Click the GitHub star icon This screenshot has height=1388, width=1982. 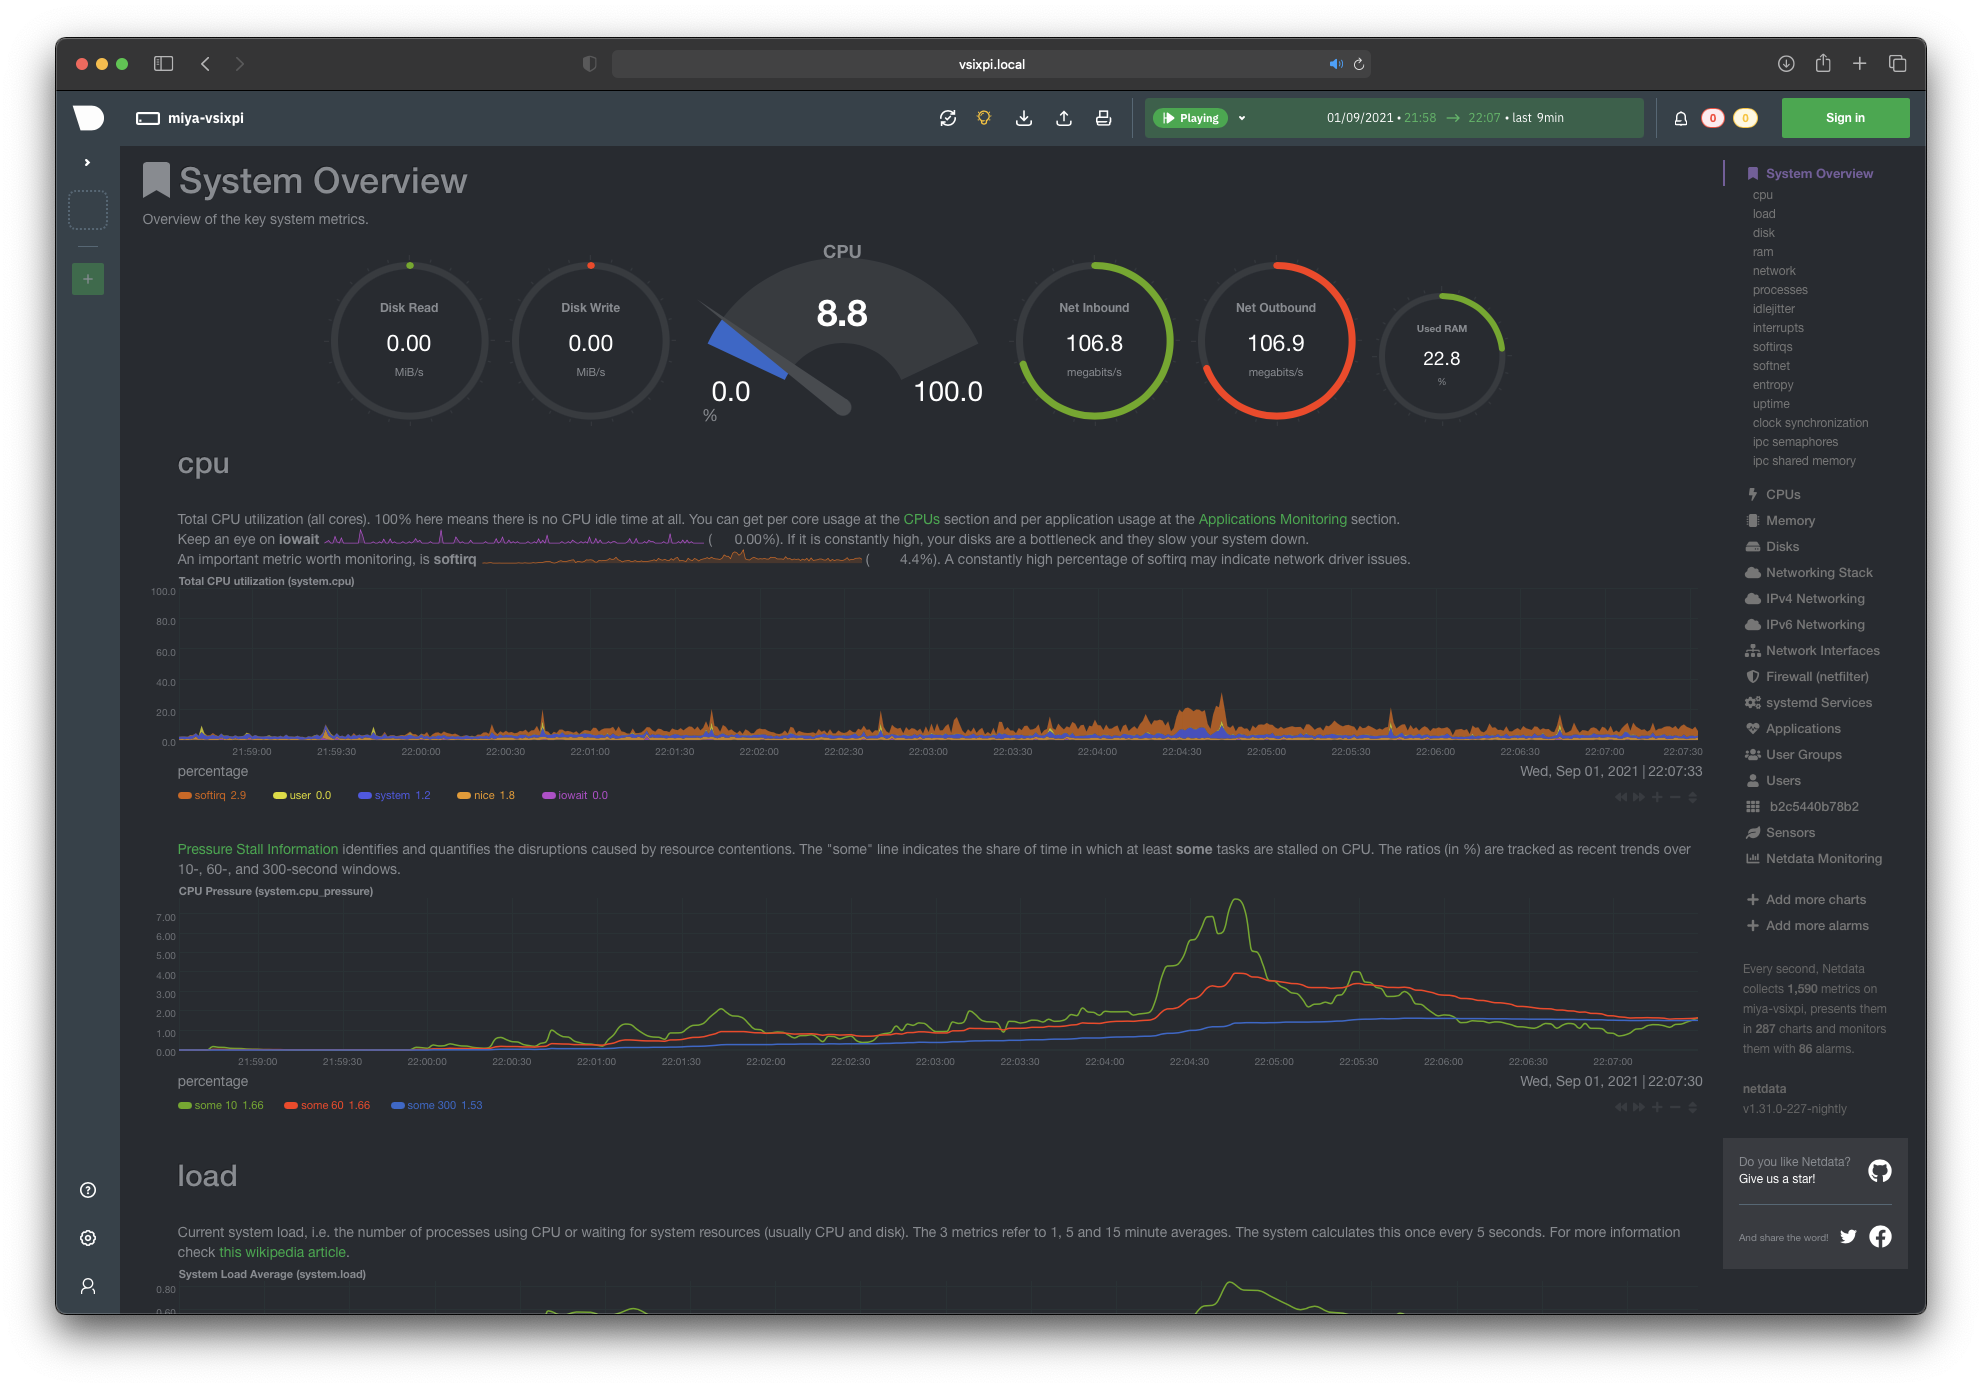coord(1879,1171)
